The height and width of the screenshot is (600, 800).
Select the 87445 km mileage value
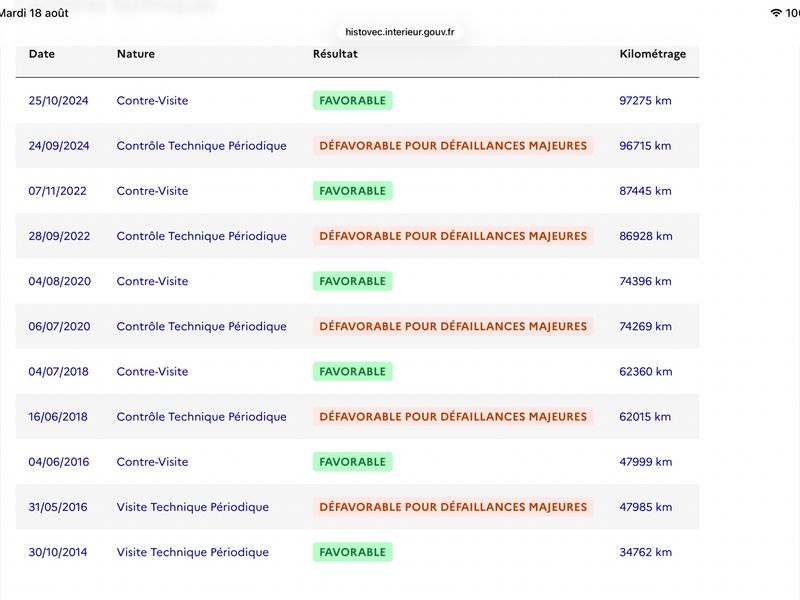645,191
